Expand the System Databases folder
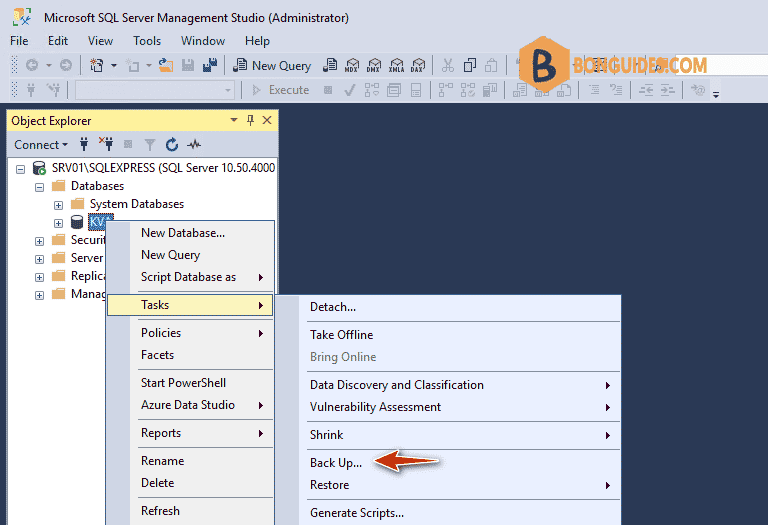 click(58, 205)
